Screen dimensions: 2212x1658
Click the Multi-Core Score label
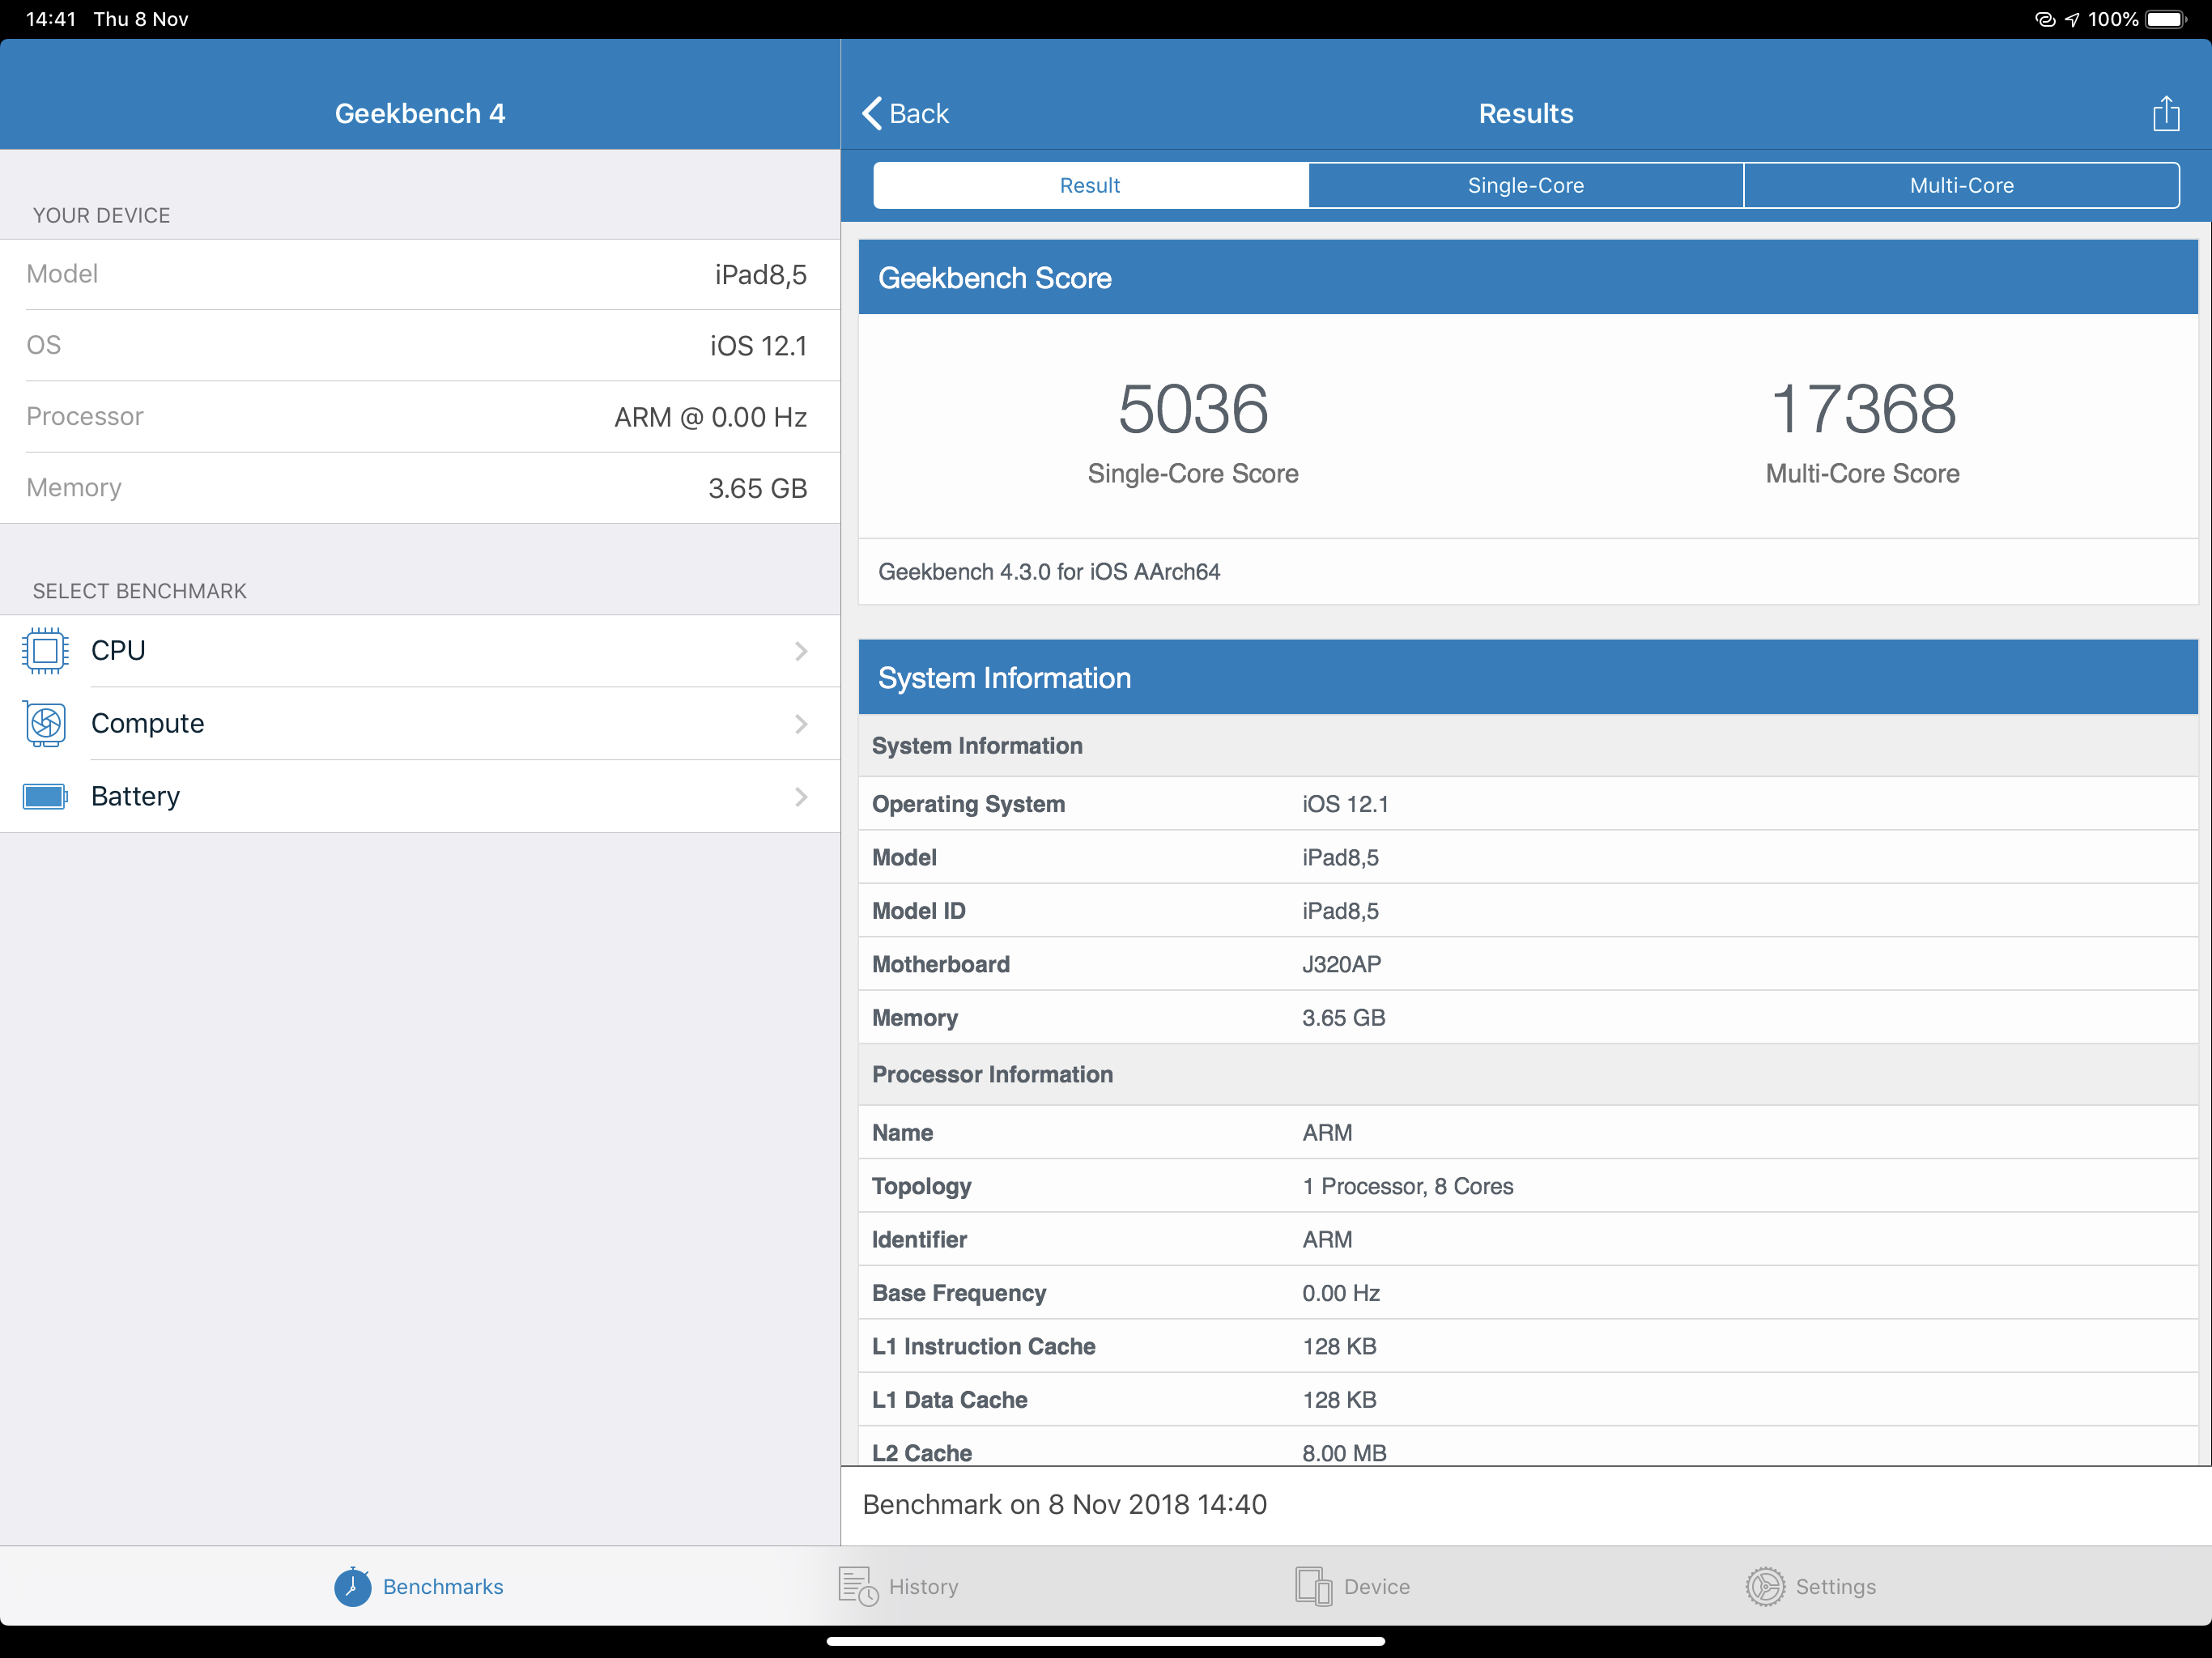[x=1863, y=474]
